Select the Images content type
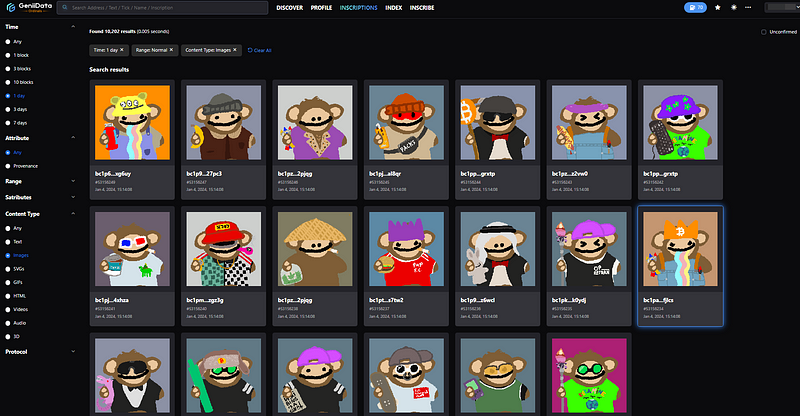 click(8, 255)
